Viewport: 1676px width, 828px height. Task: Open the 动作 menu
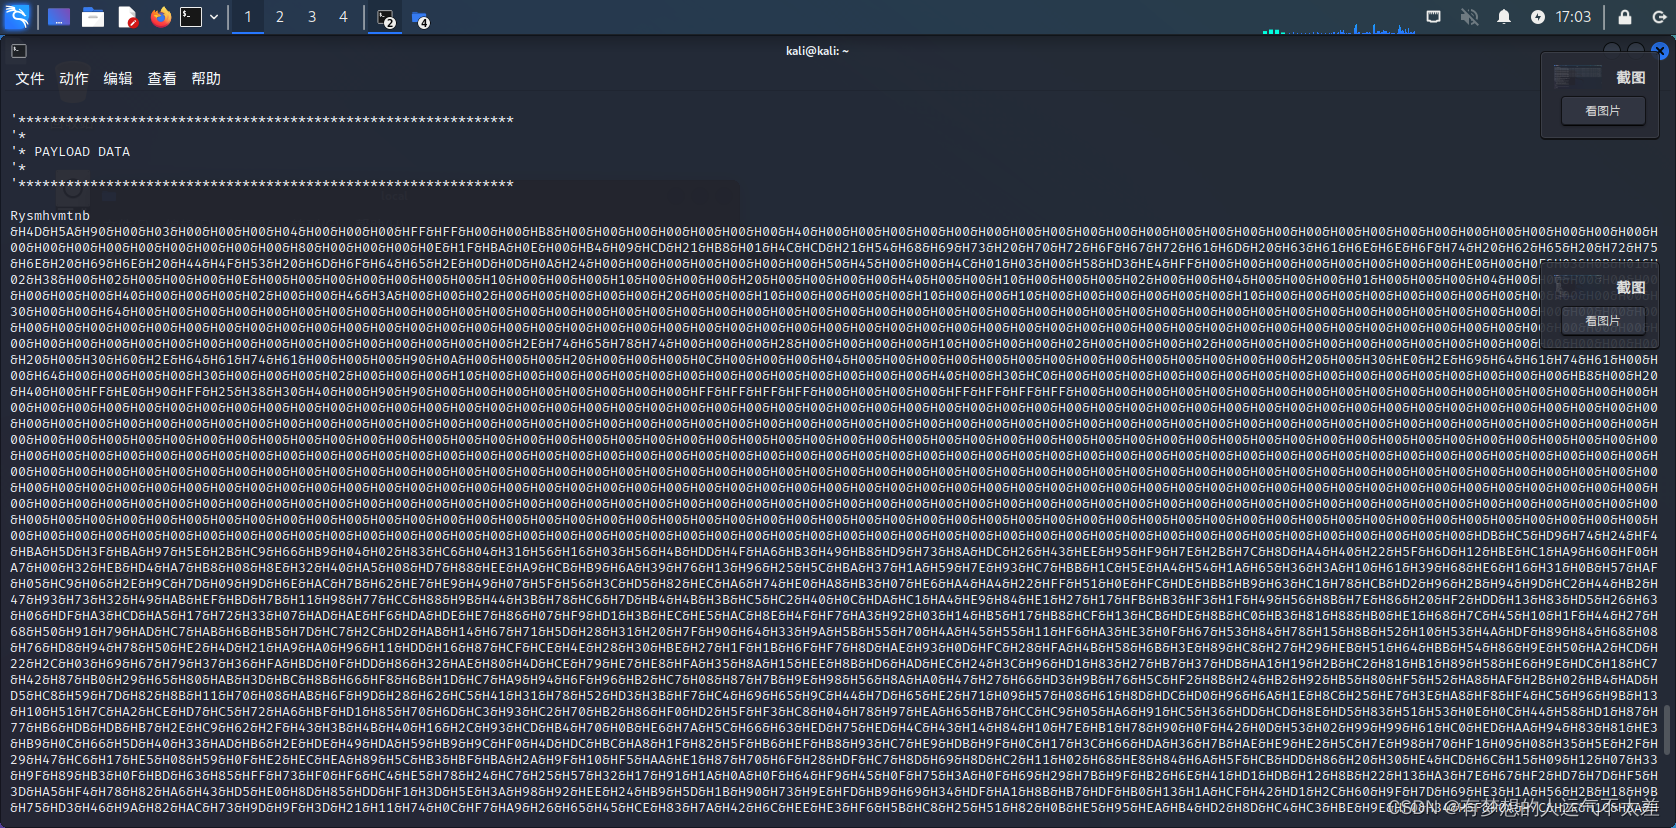coord(74,79)
